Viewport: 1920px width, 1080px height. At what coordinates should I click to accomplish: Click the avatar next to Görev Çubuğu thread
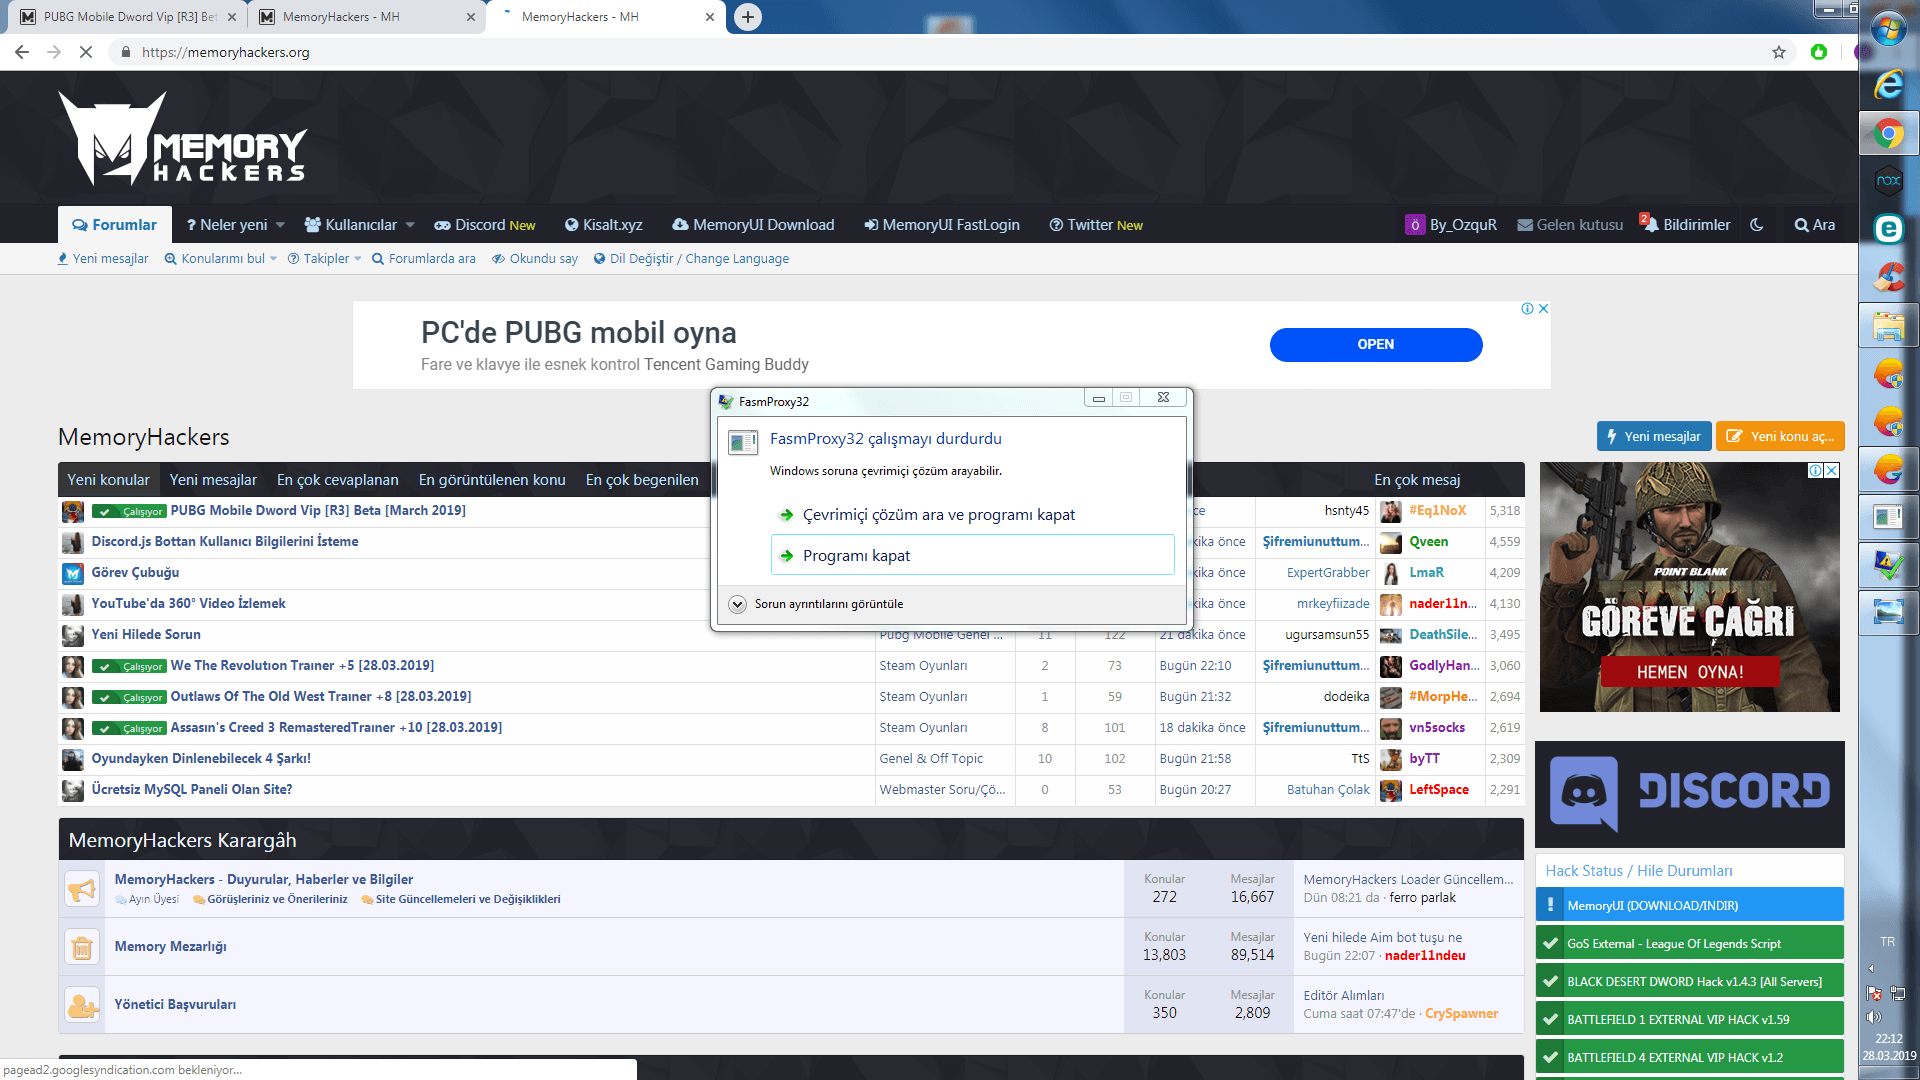(x=73, y=573)
